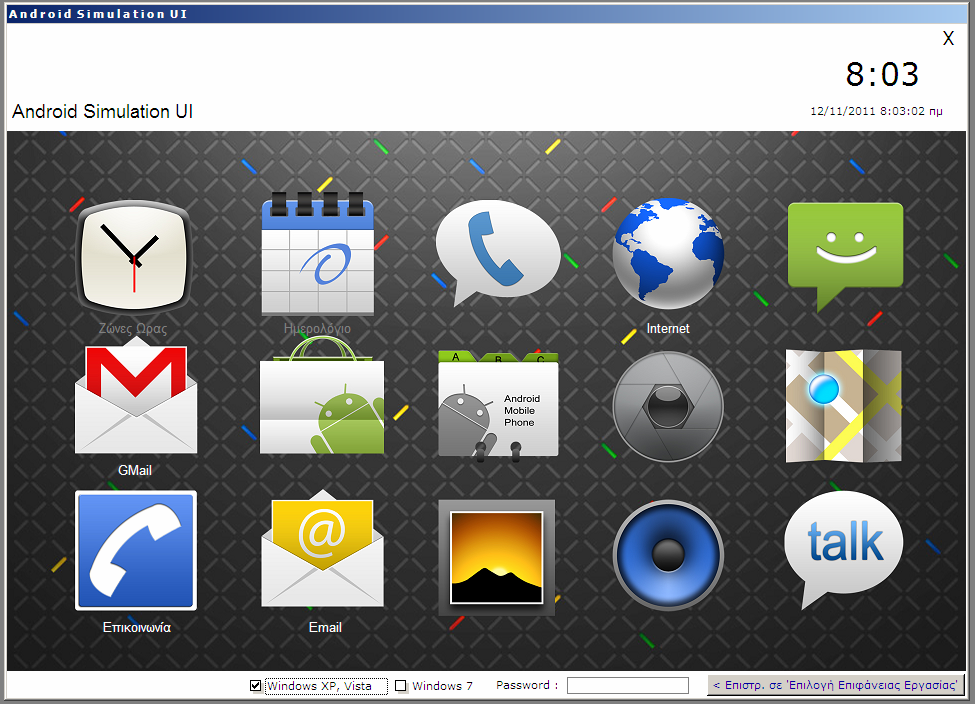Open the calendar icon with binder rings
975x704 pixels.
318,254
